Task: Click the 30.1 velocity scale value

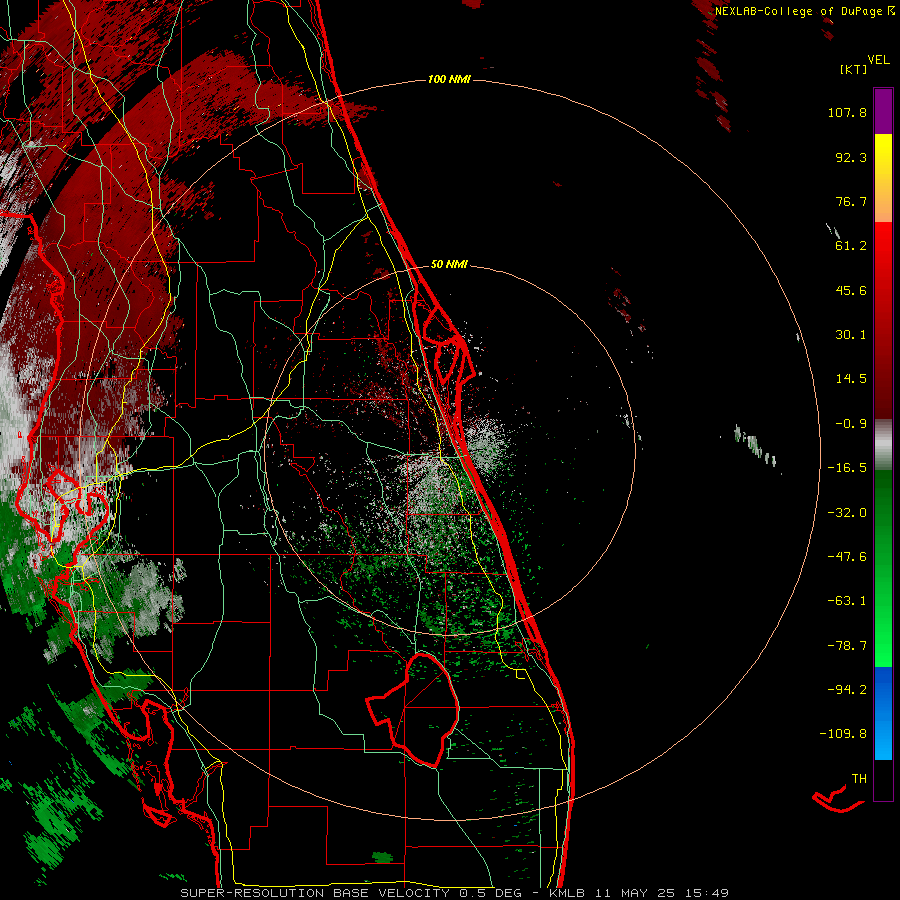Action: click(x=851, y=335)
